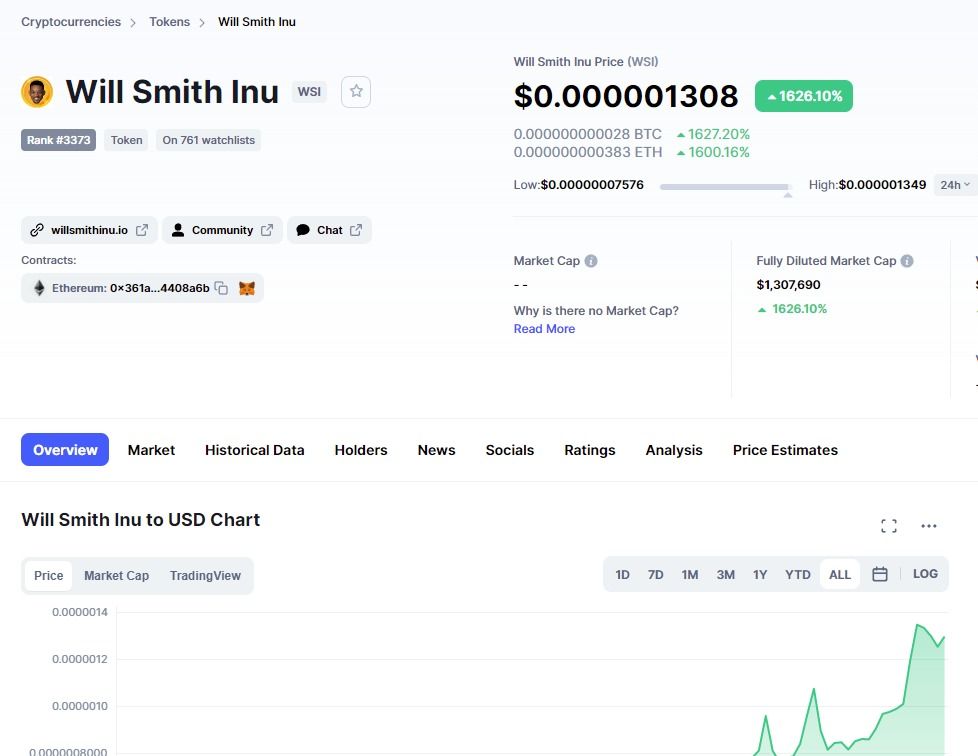The width and height of the screenshot is (978, 756).
Task: Set chart range to 1M
Action: pyautogui.click(x=690, y=574)
